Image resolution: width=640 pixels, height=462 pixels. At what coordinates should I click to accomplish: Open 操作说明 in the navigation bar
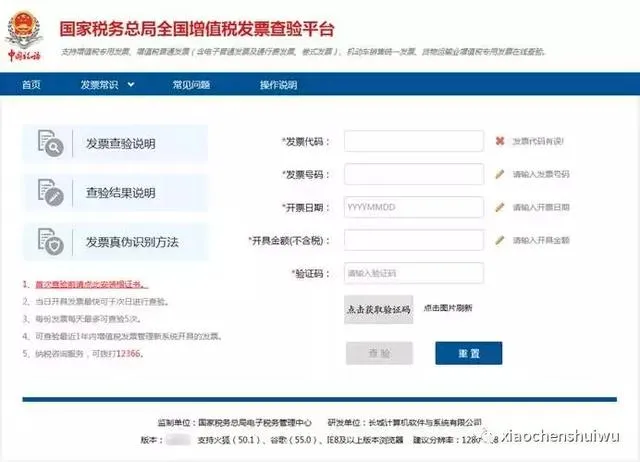pos(278,84)
